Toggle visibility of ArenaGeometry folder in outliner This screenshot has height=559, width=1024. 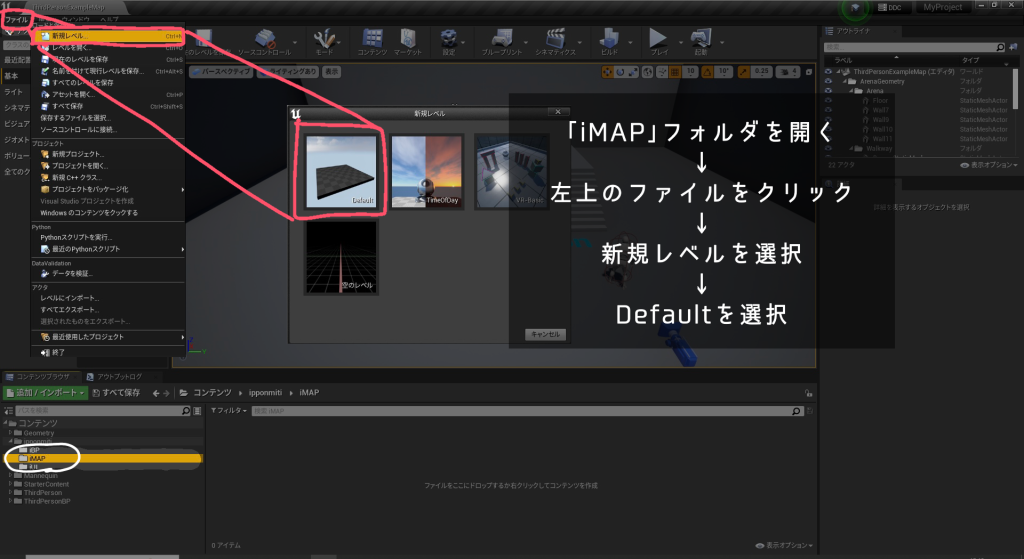(x=829, y=82)
